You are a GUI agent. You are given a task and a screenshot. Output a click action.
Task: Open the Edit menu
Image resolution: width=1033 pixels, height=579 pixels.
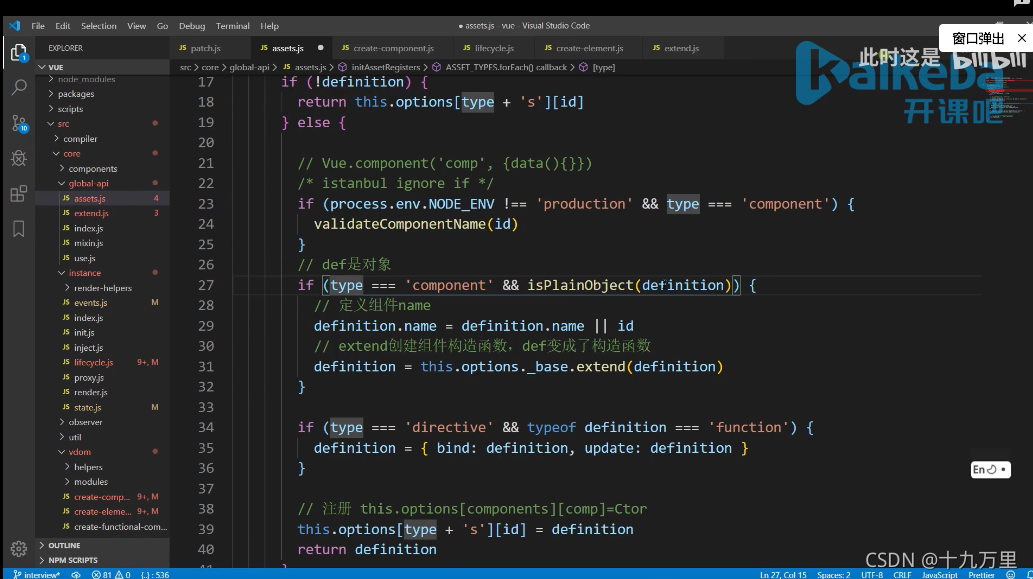63,26
